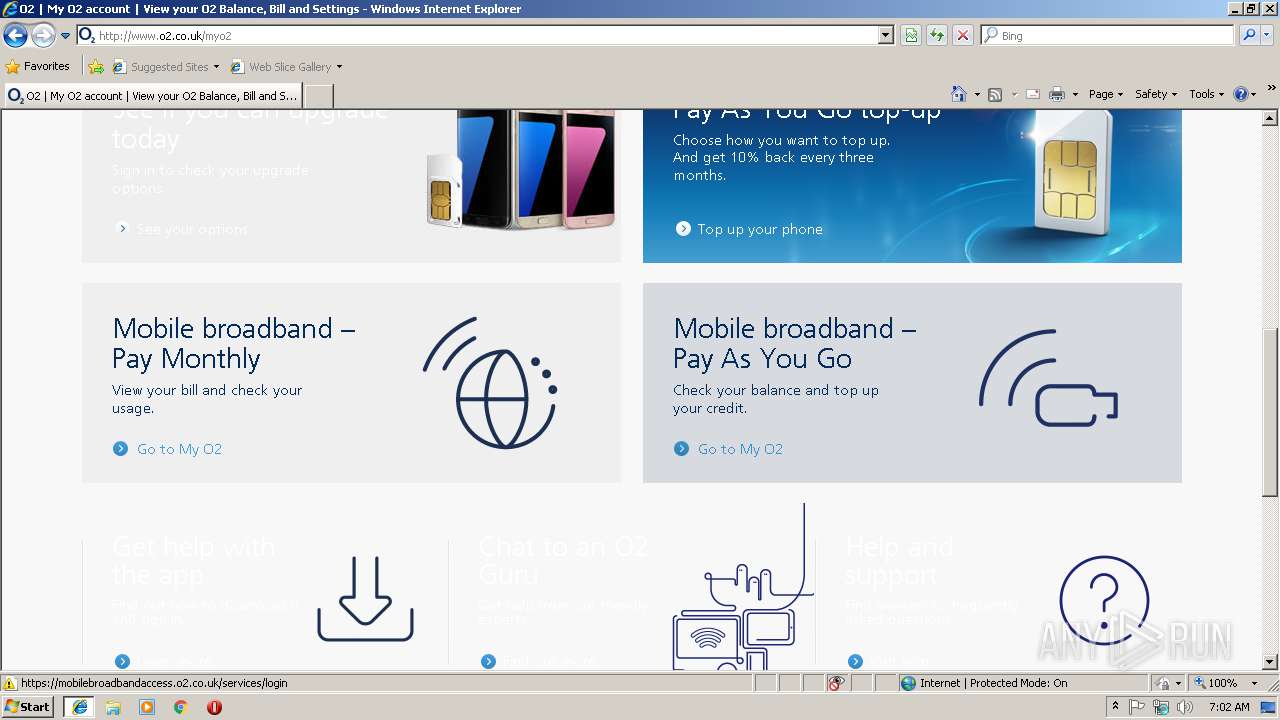1280x720 pixels.
Task: Open a new blank tab
Action: point(318,96)
